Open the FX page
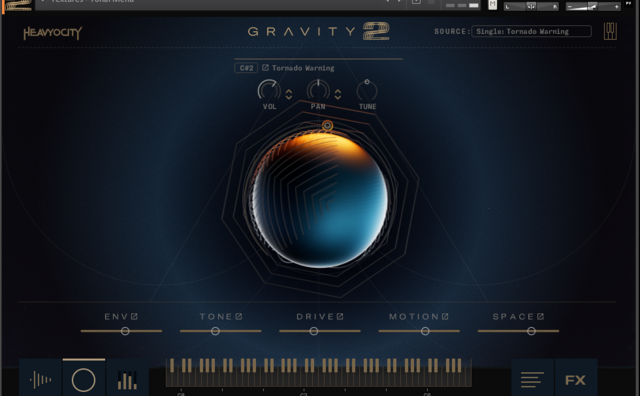 click(x=576, y=380)
